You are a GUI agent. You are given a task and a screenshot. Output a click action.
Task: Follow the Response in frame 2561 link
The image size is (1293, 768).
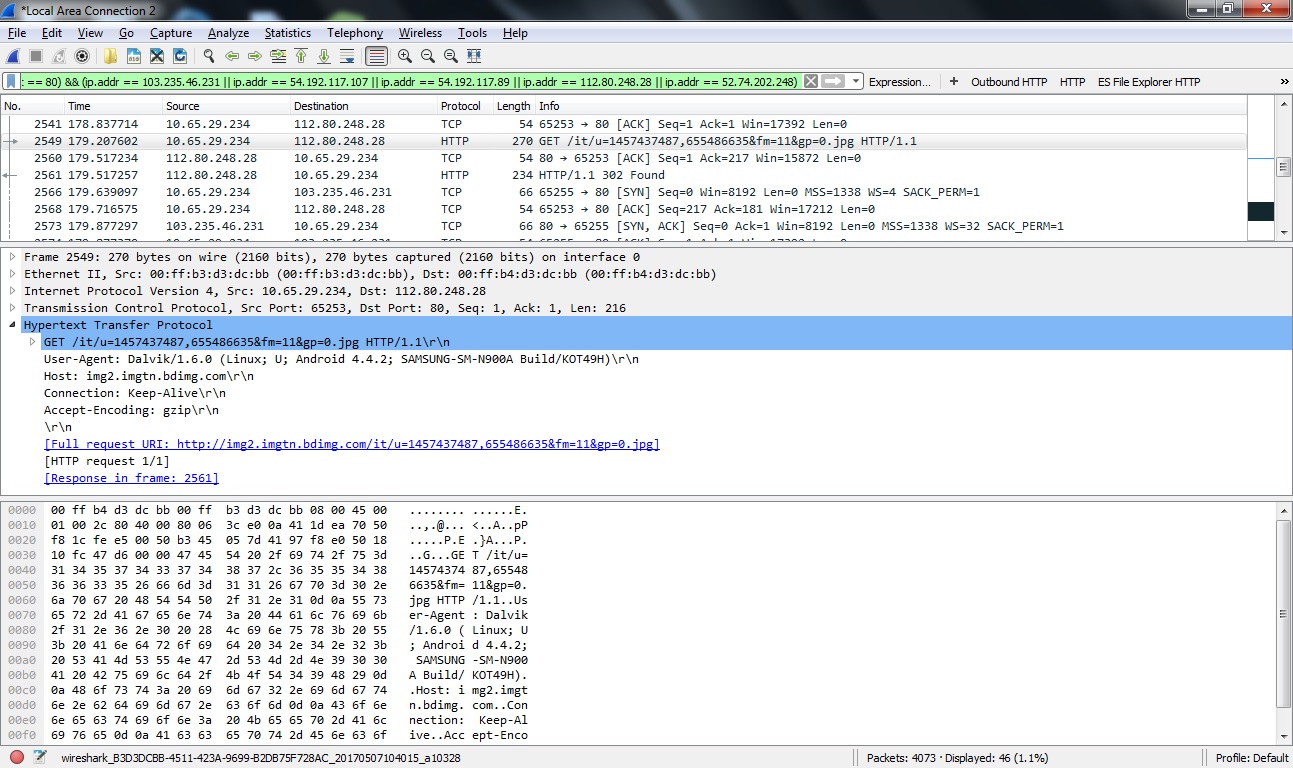[x=131, y=478]
